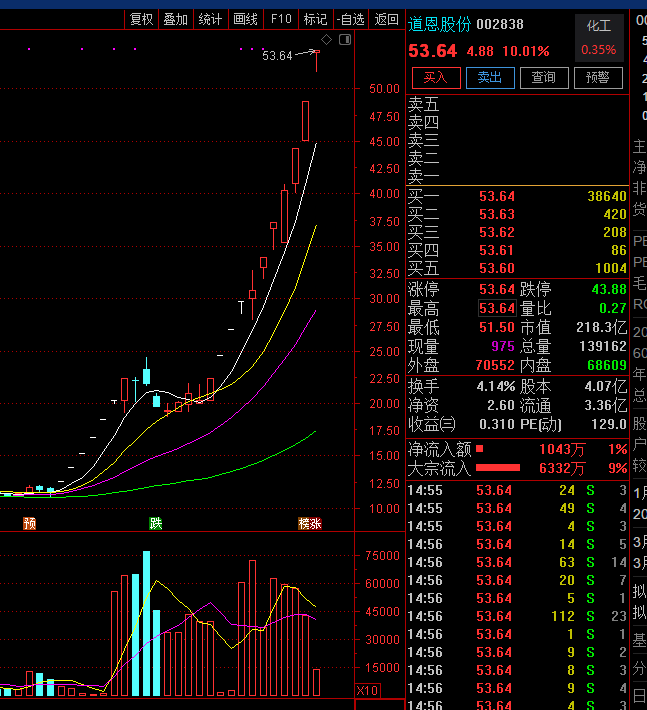Click the 卖五 ask row label

pos(423,105)
